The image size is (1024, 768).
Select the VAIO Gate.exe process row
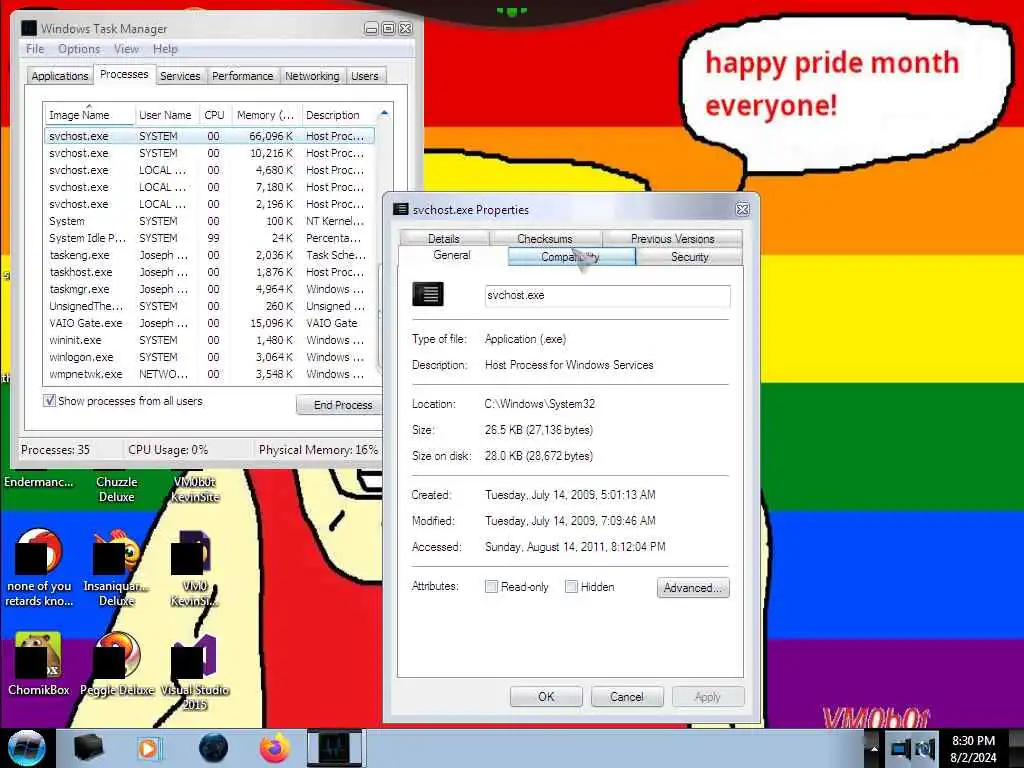[x=209, y=323]
